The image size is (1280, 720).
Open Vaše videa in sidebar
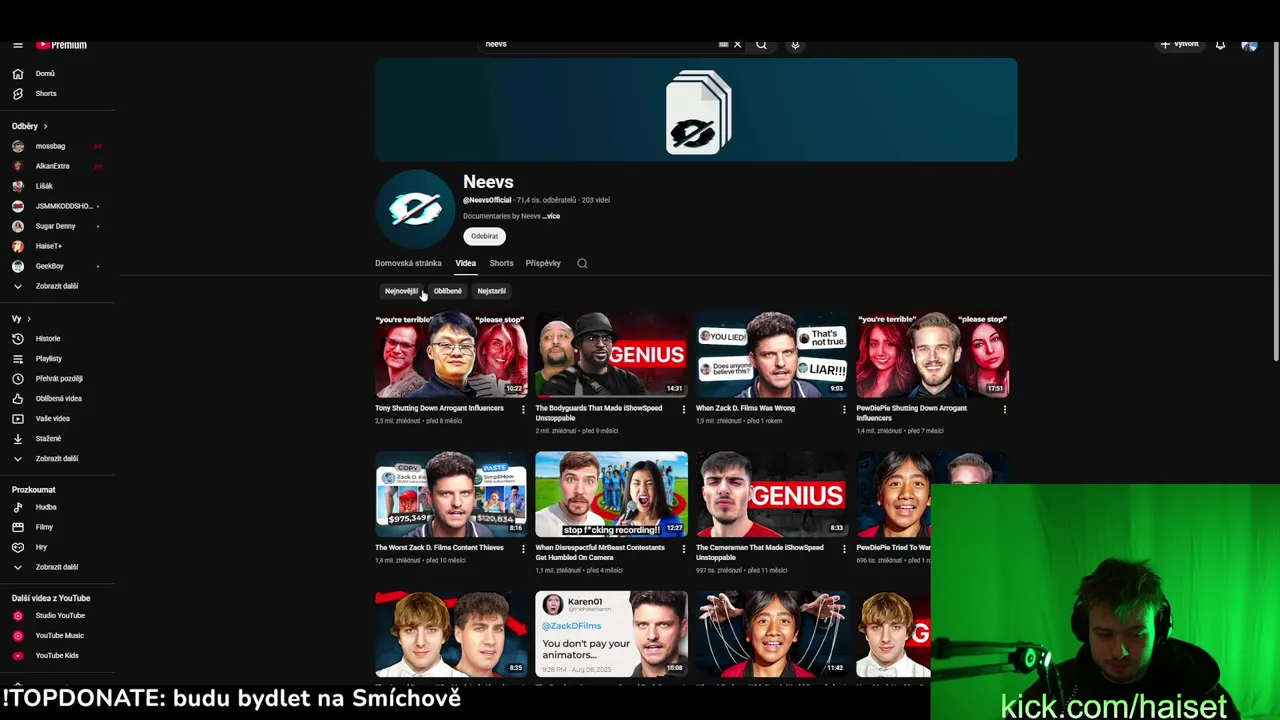point(58,419)
